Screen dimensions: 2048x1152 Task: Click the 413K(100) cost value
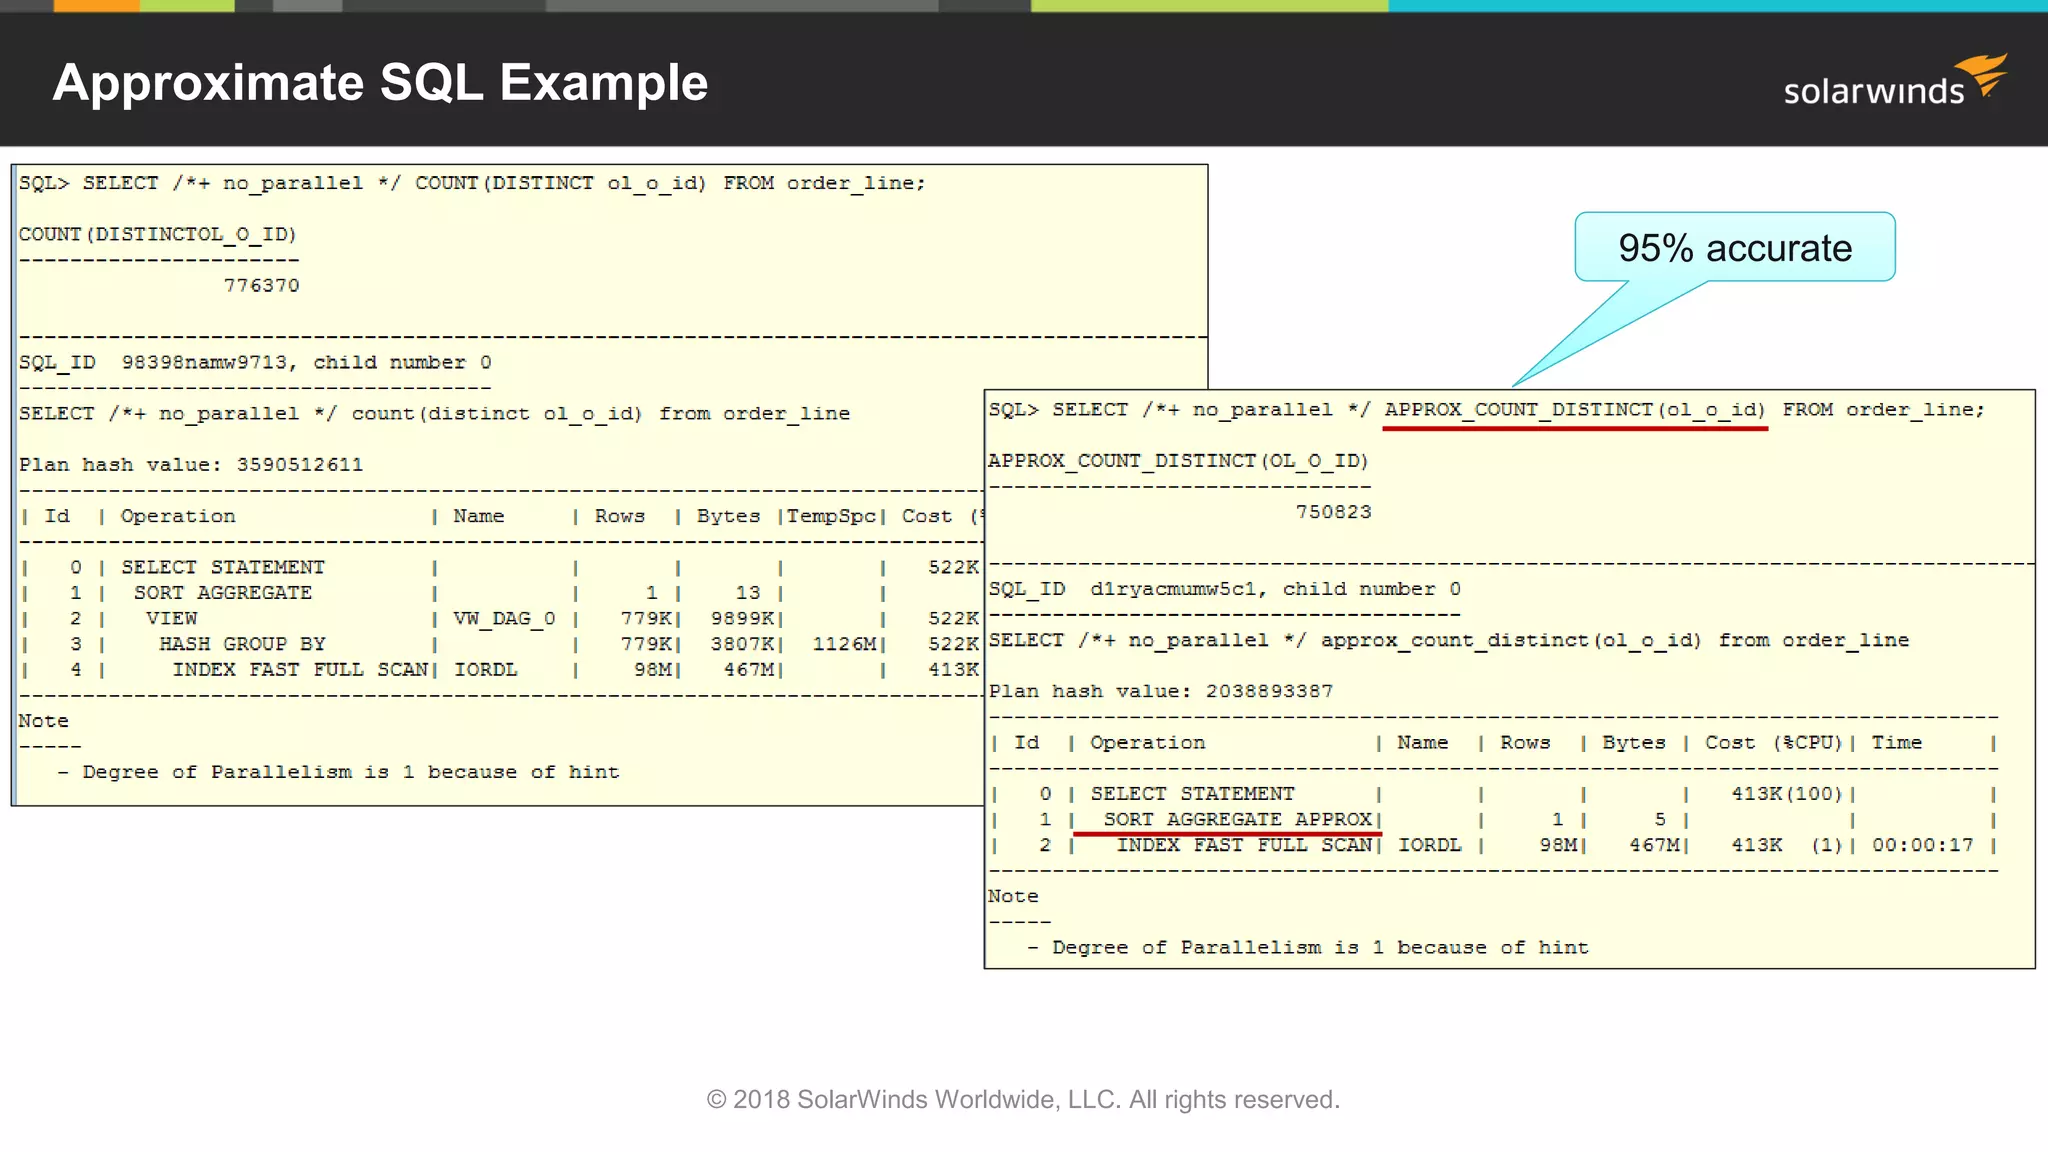[1786, 794]
